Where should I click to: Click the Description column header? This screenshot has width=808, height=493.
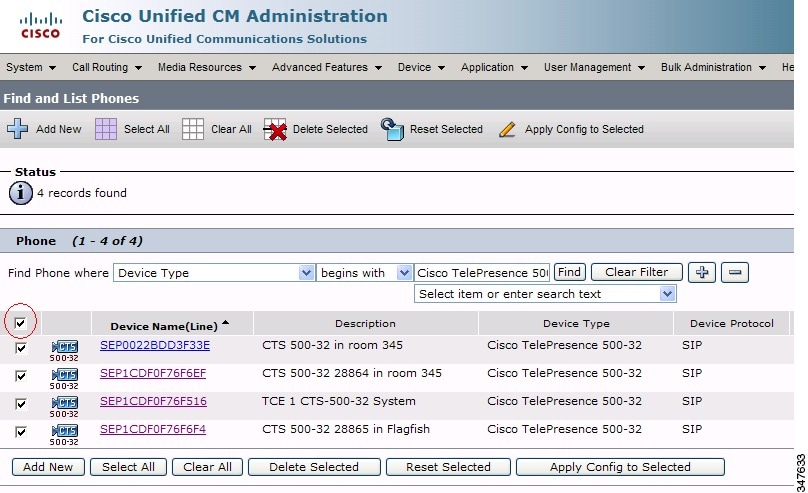tap(365, 324)
